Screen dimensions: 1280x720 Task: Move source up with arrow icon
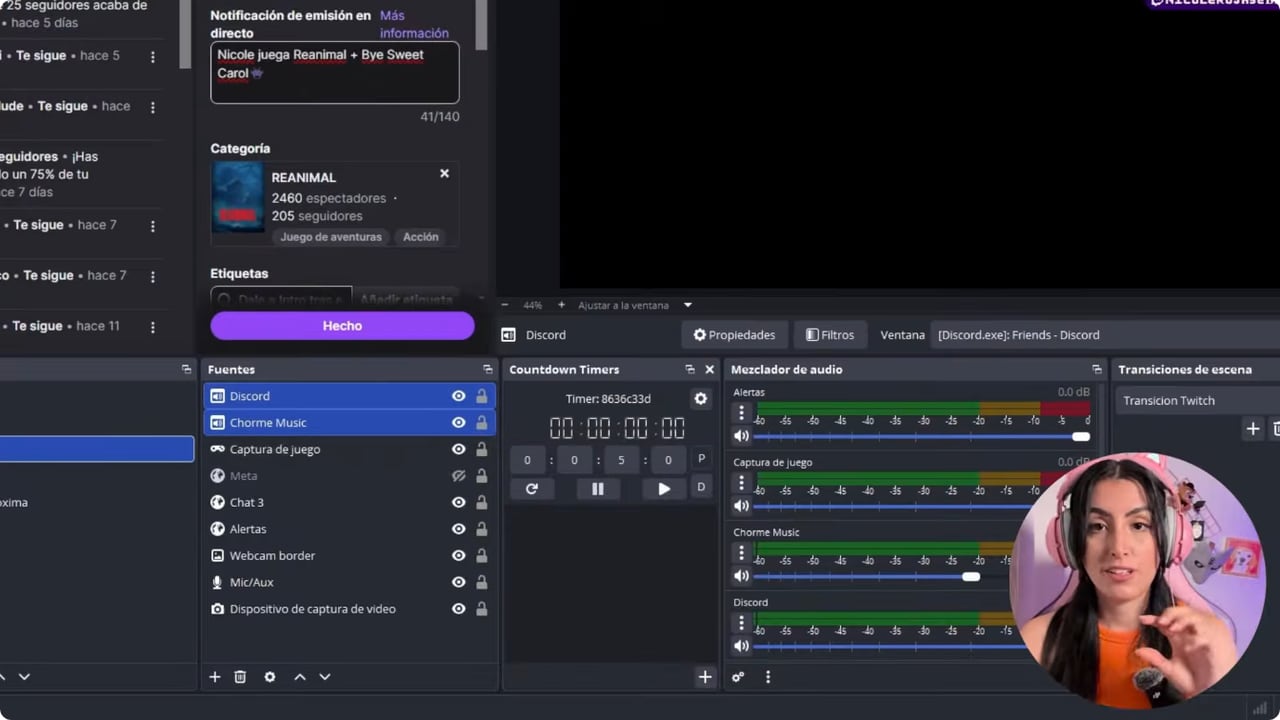[299, 677]
